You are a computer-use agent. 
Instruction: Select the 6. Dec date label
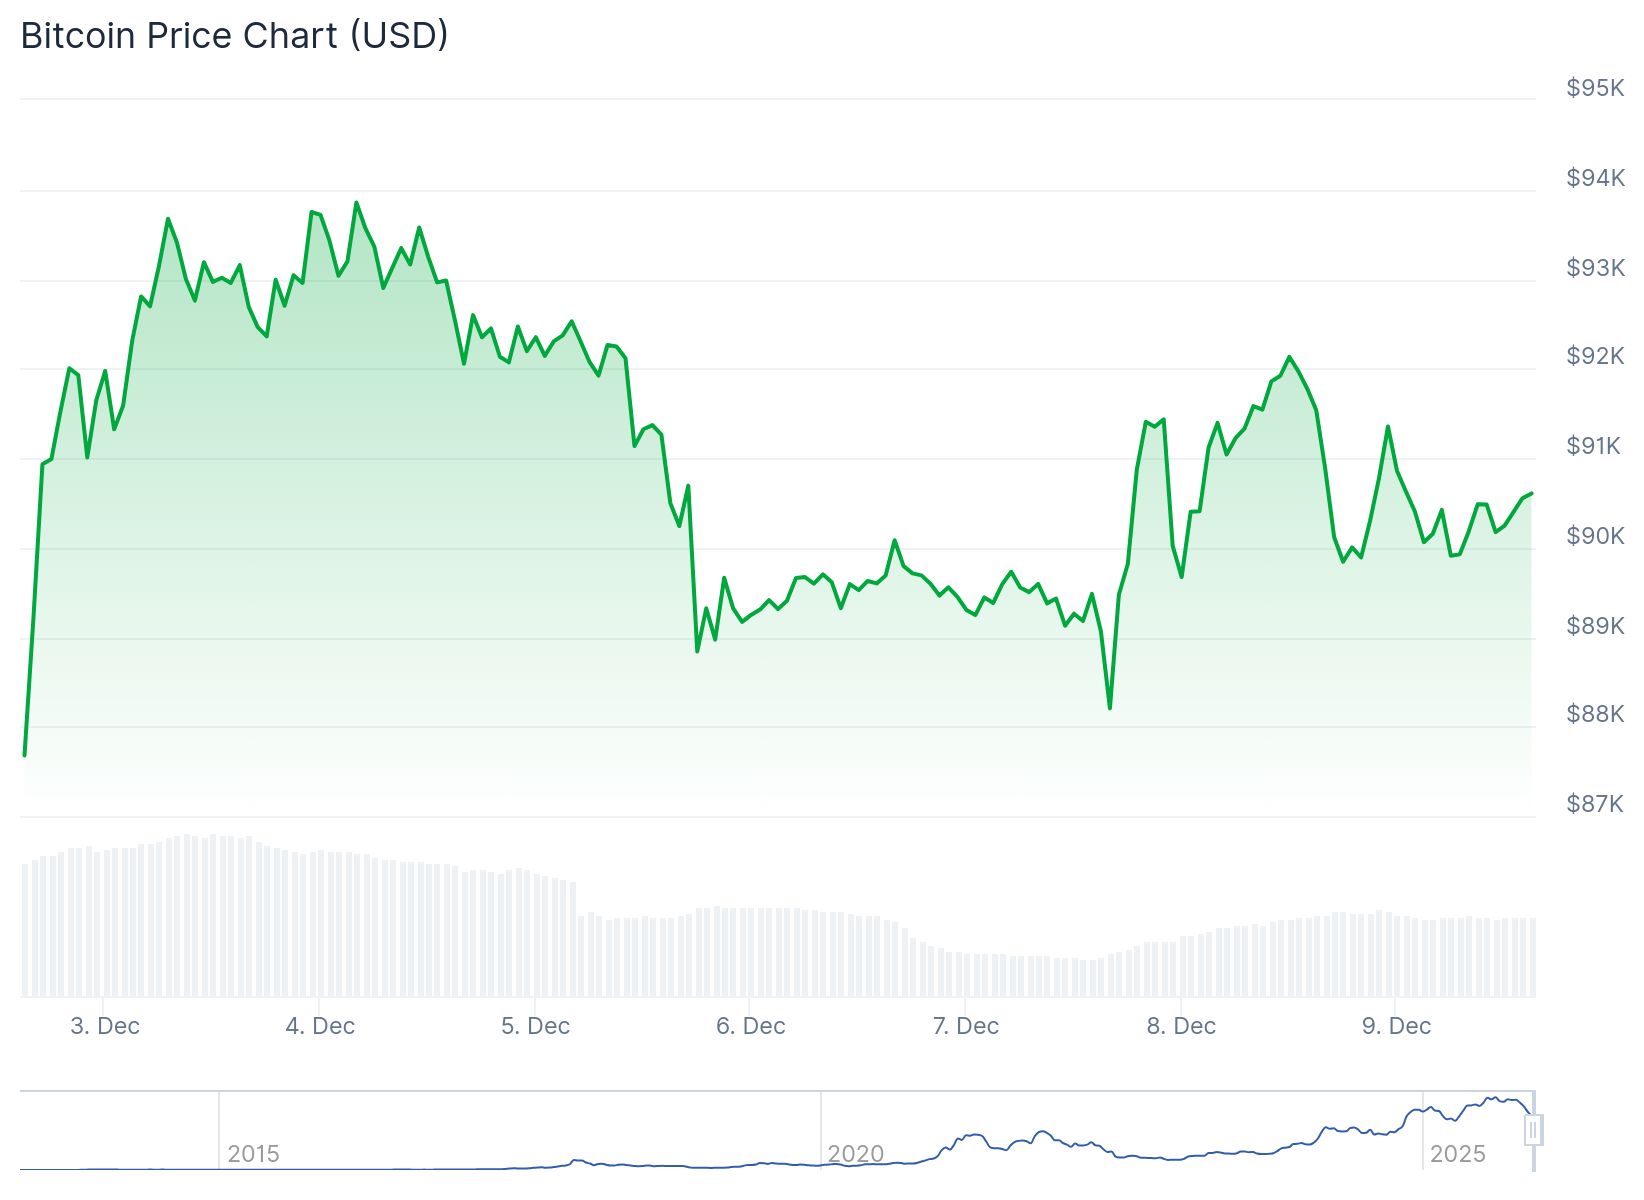[x=750, y=1026]
